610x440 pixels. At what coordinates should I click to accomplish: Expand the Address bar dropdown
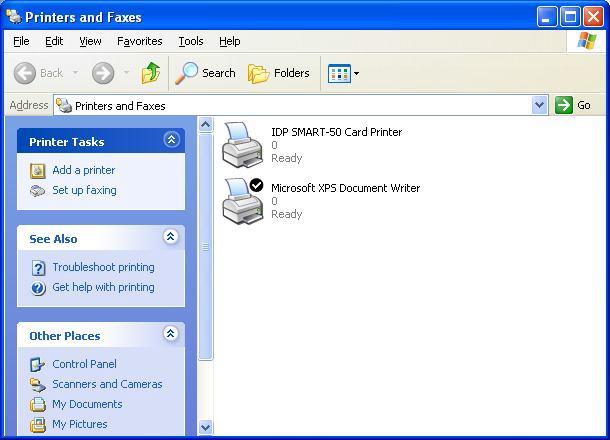pos(540,105)
